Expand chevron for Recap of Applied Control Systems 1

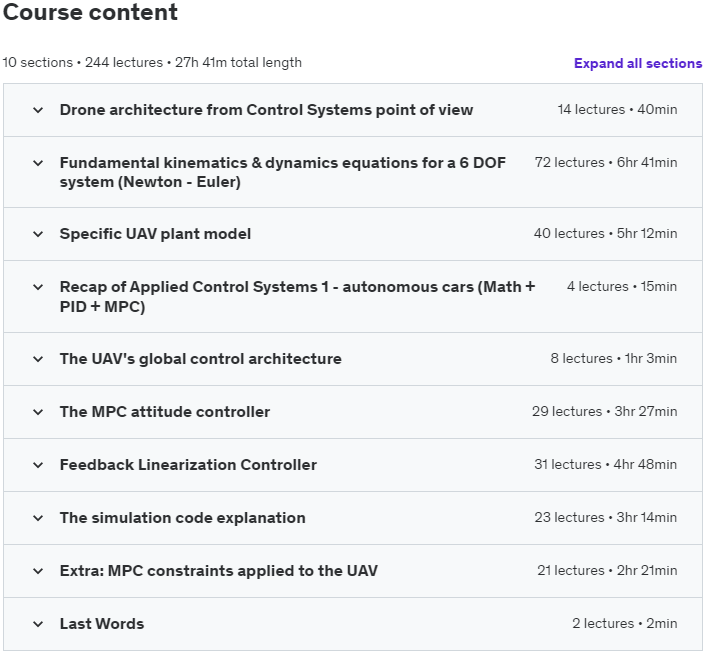[38, 287]
